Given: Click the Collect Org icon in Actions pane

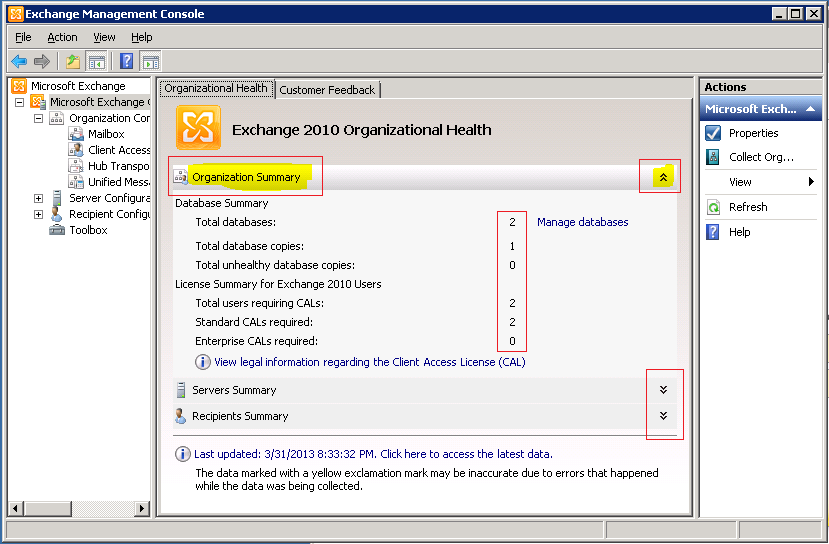Looking at the screenshot, I should coord(713,157).
